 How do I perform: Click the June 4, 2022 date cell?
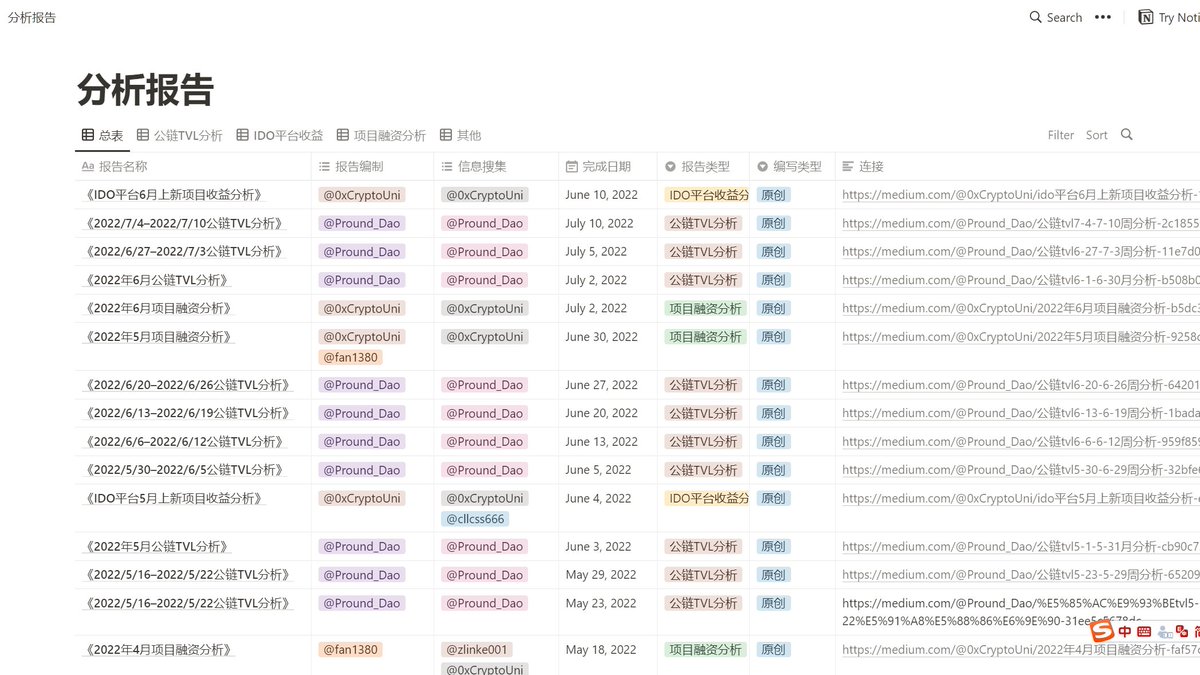click(x=598, y=498)
